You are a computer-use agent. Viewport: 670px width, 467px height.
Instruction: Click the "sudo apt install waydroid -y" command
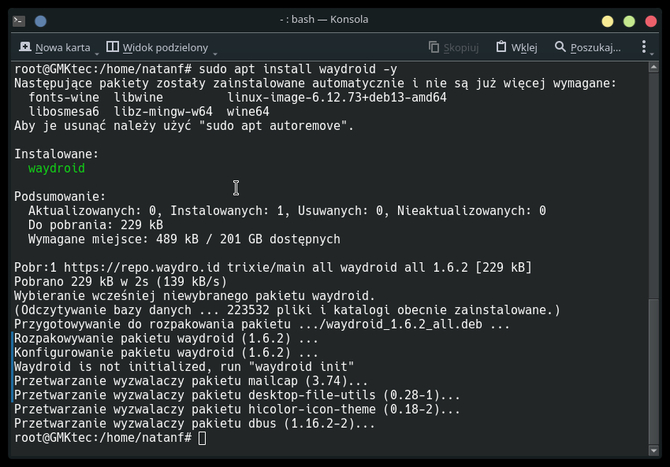[298, 69]
